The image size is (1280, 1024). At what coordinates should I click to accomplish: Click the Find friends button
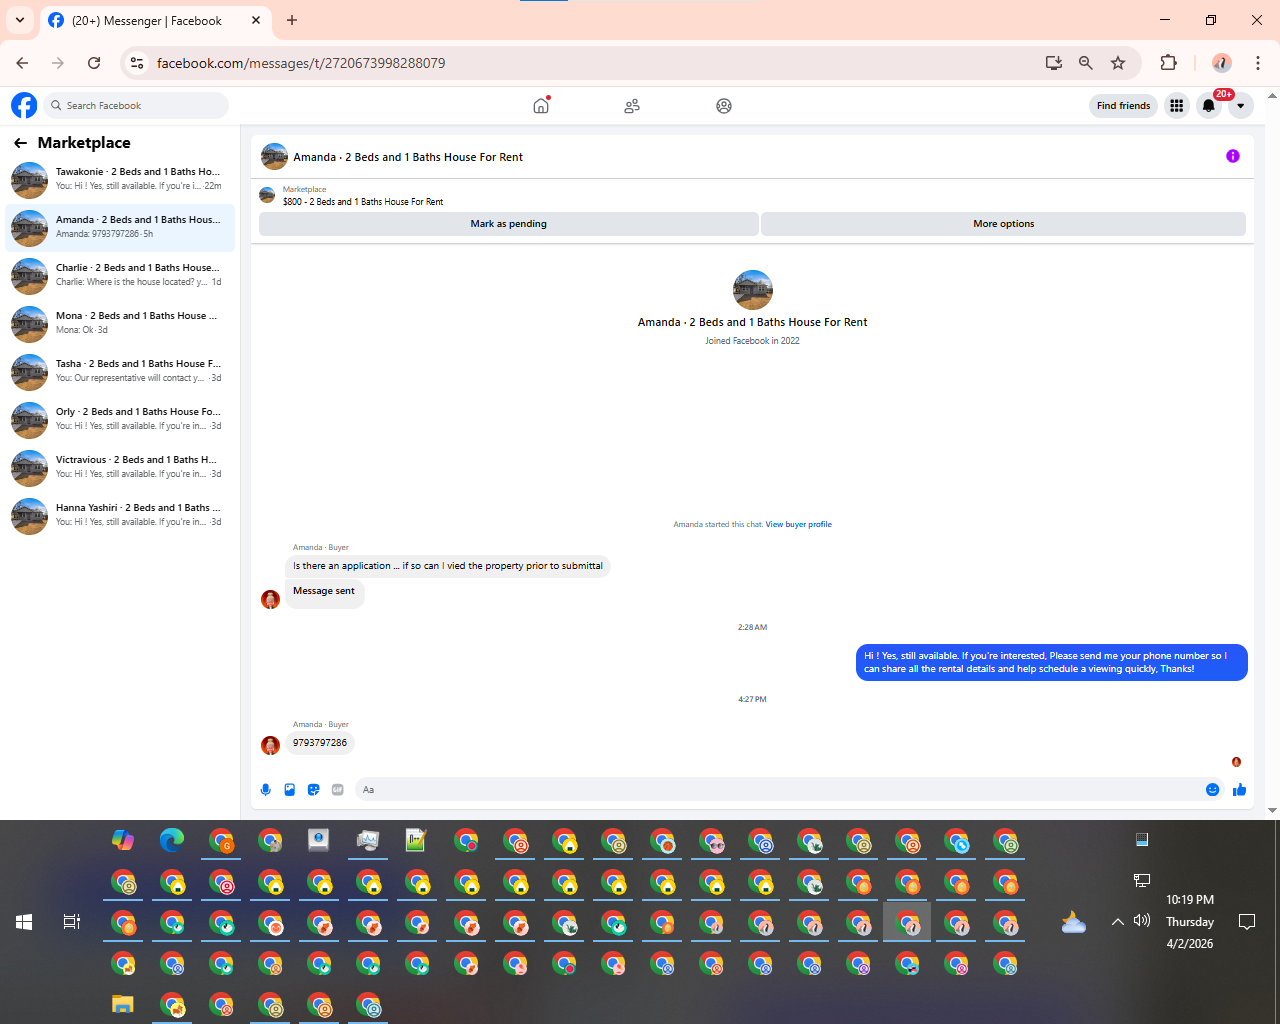tap(1123, 105)
